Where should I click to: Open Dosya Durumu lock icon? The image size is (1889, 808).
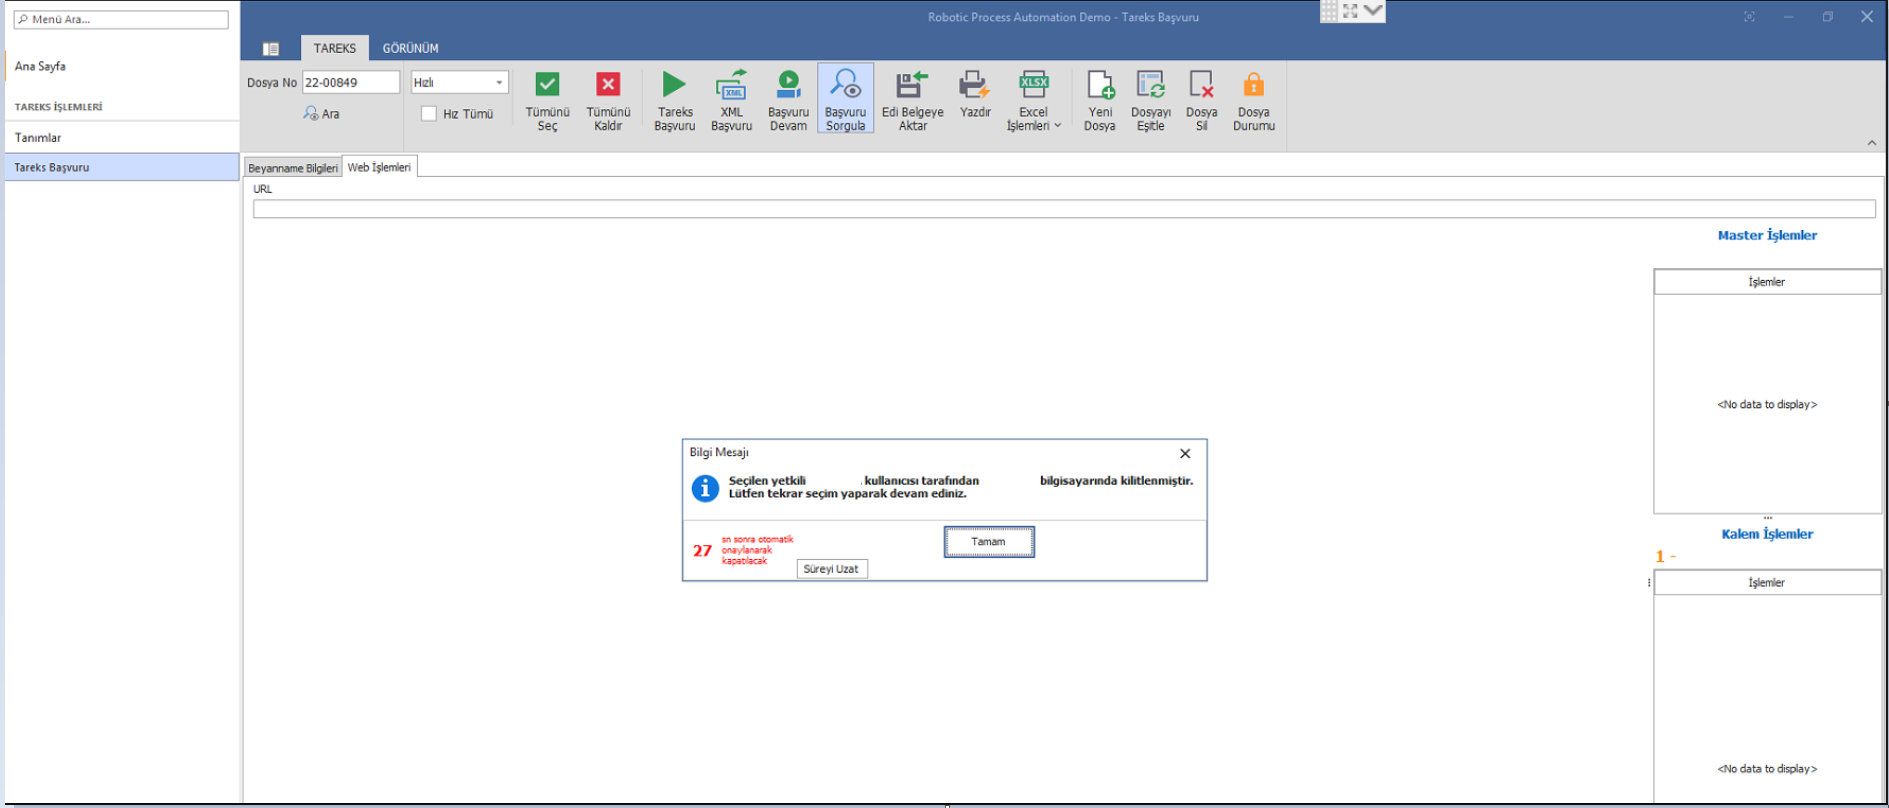[1253, 86]
